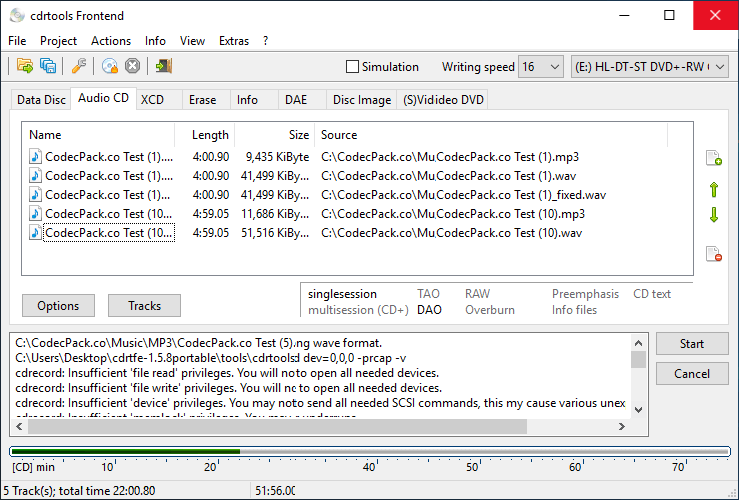Click the music note icon of Test (10).mp3
The width and height of the screenshot is (739, 500).
tap(35, 213)
